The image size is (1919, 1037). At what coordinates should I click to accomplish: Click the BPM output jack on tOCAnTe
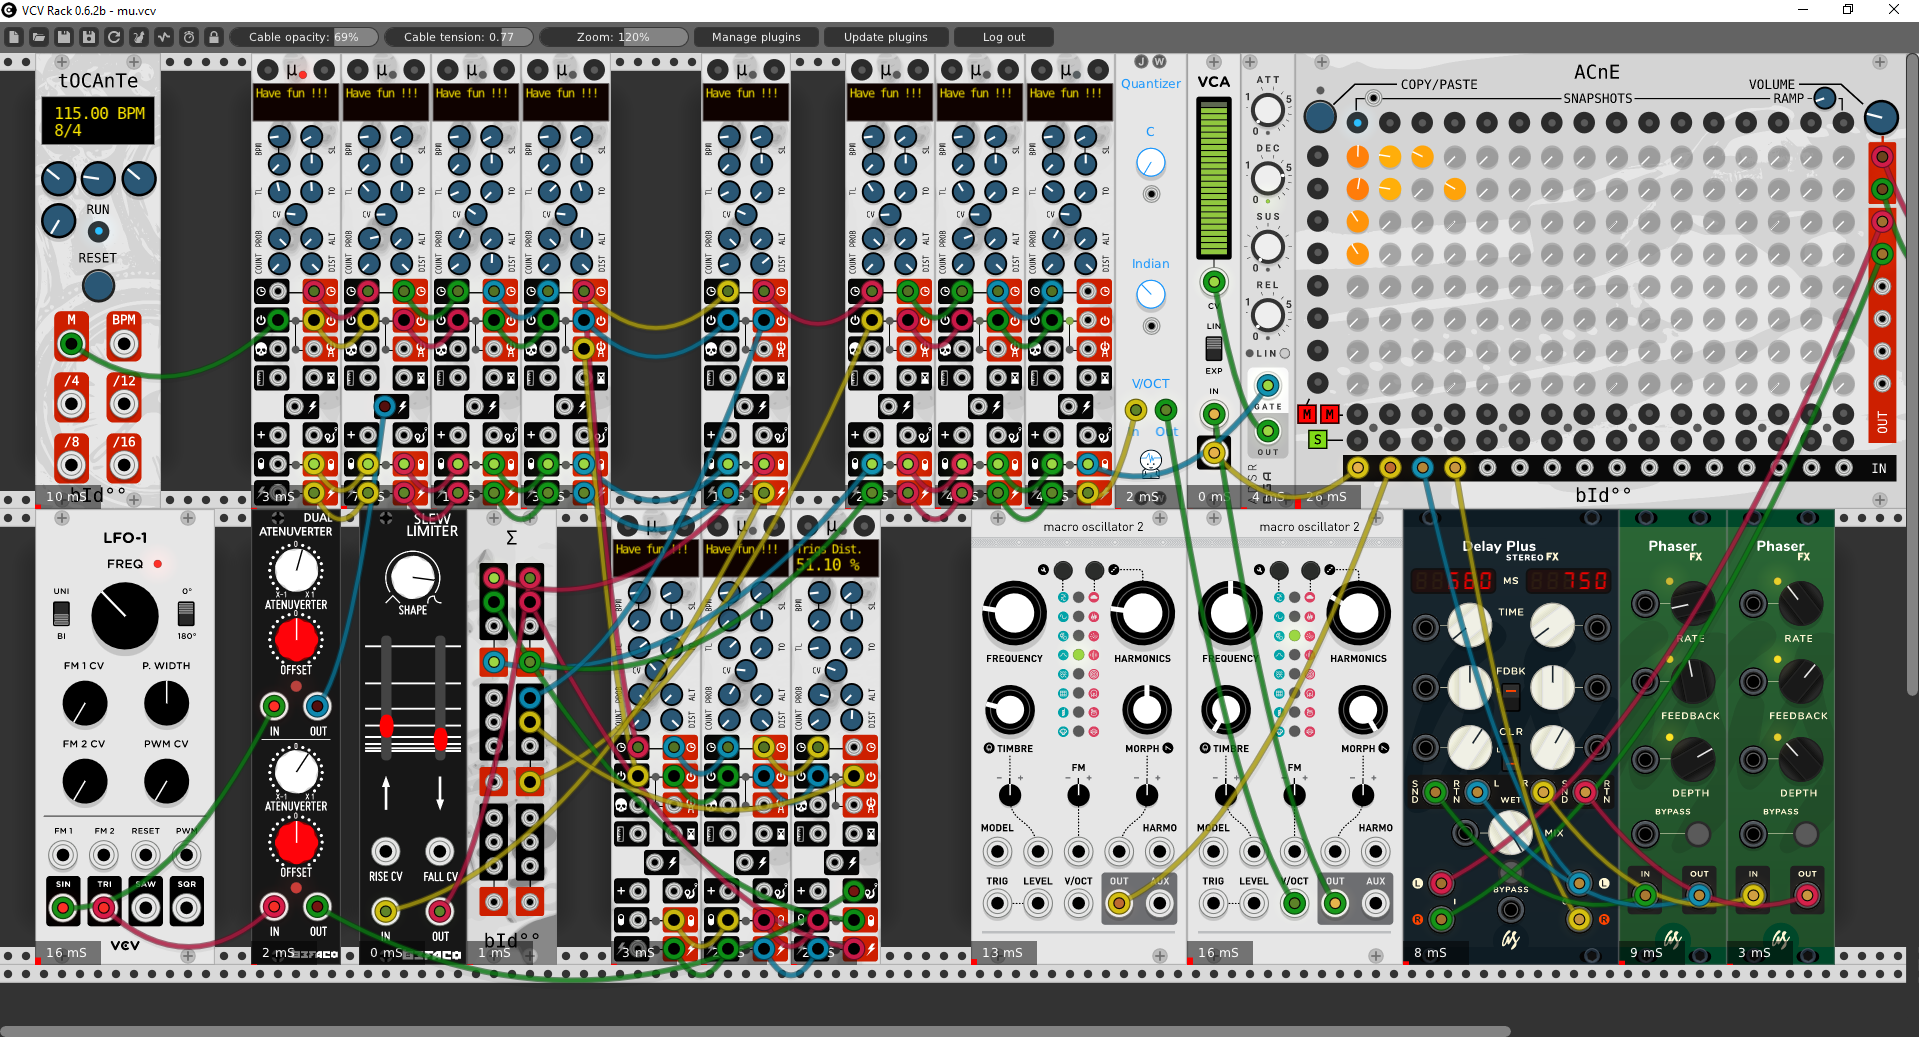[124, 344]
